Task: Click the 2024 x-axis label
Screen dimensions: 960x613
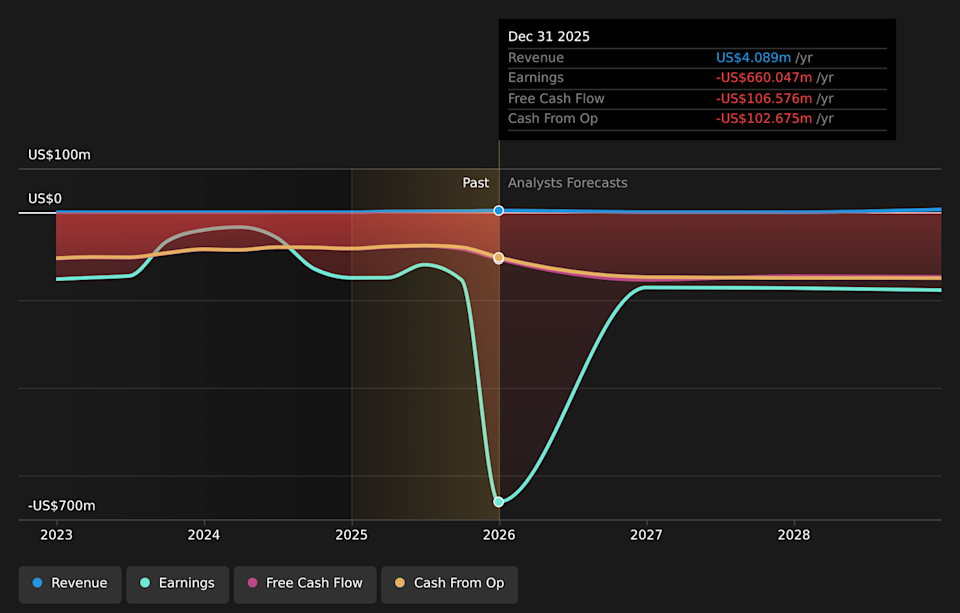Action: coord(204,535)
